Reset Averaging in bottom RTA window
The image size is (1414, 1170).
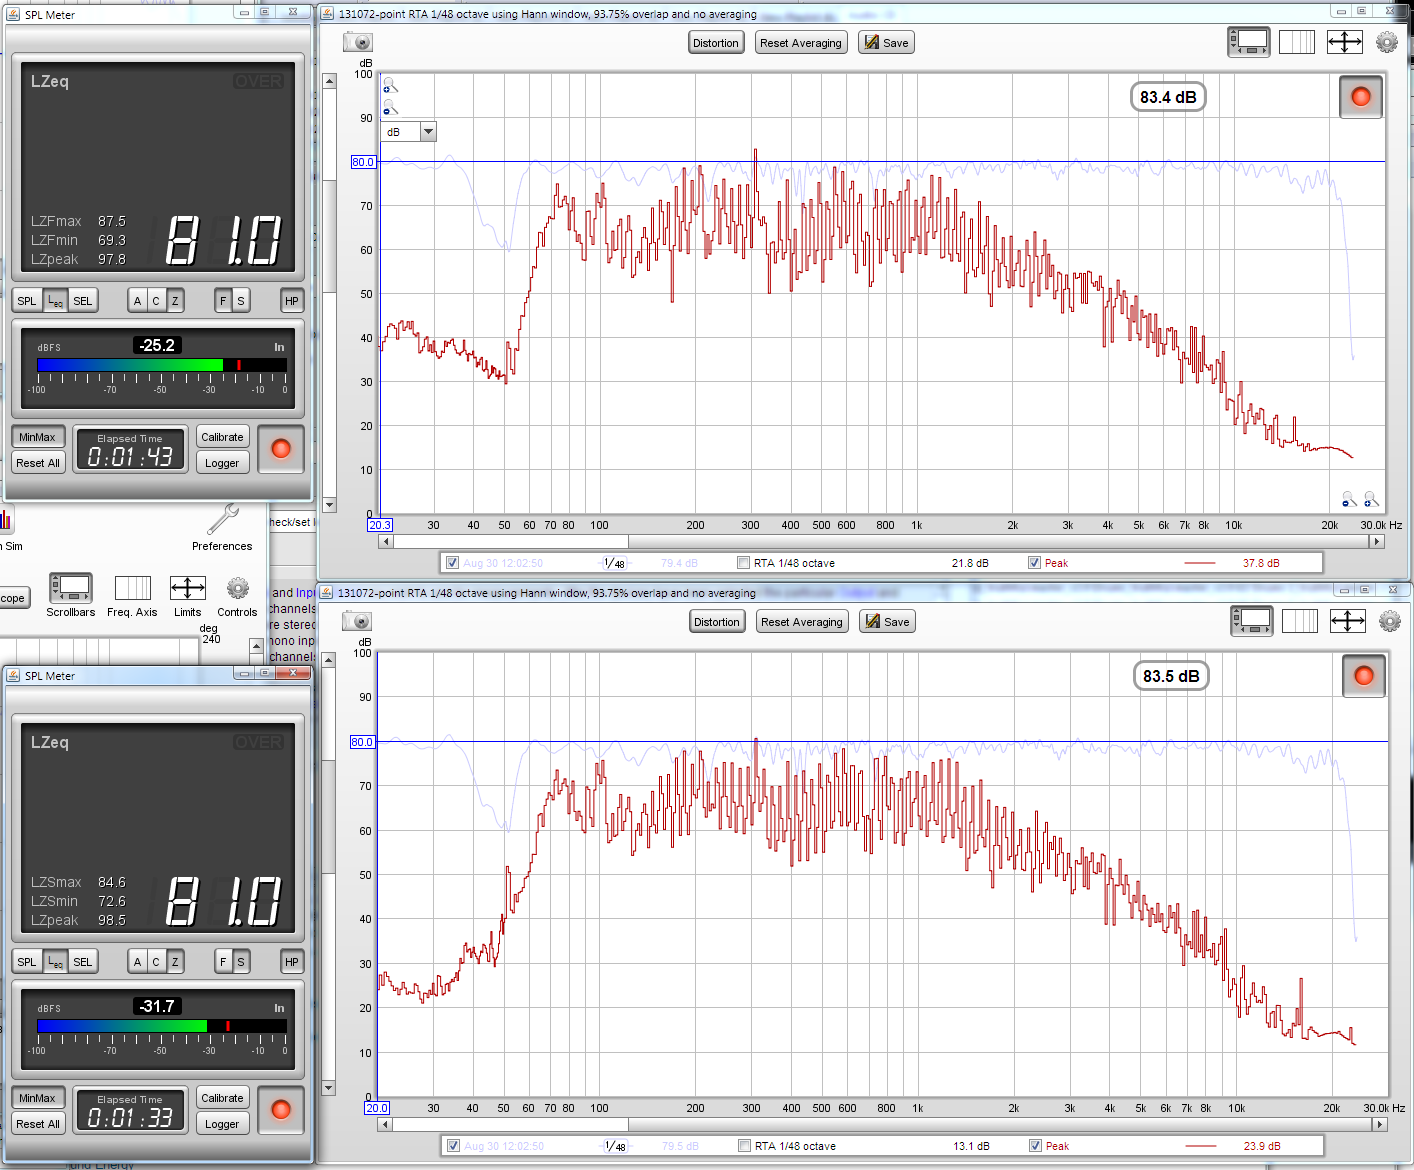click(802, 622)
